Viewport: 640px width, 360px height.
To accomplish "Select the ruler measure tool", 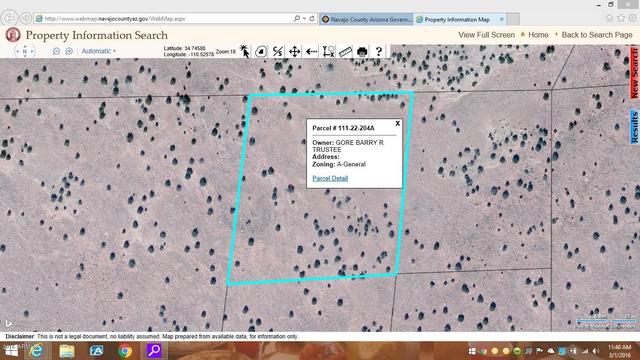I will (x=345, y=51).
